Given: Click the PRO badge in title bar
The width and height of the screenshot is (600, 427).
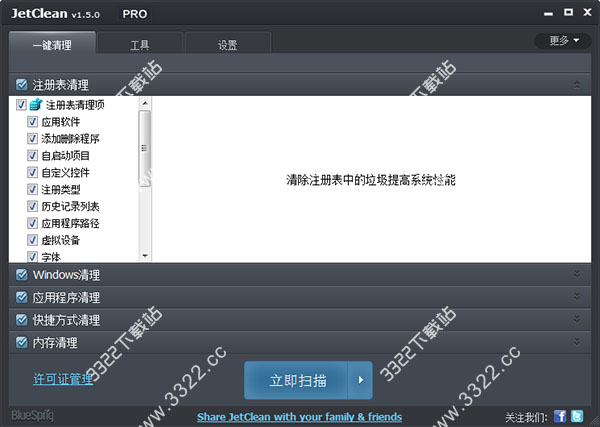Looking at the screenshot, I should (135, 14).
